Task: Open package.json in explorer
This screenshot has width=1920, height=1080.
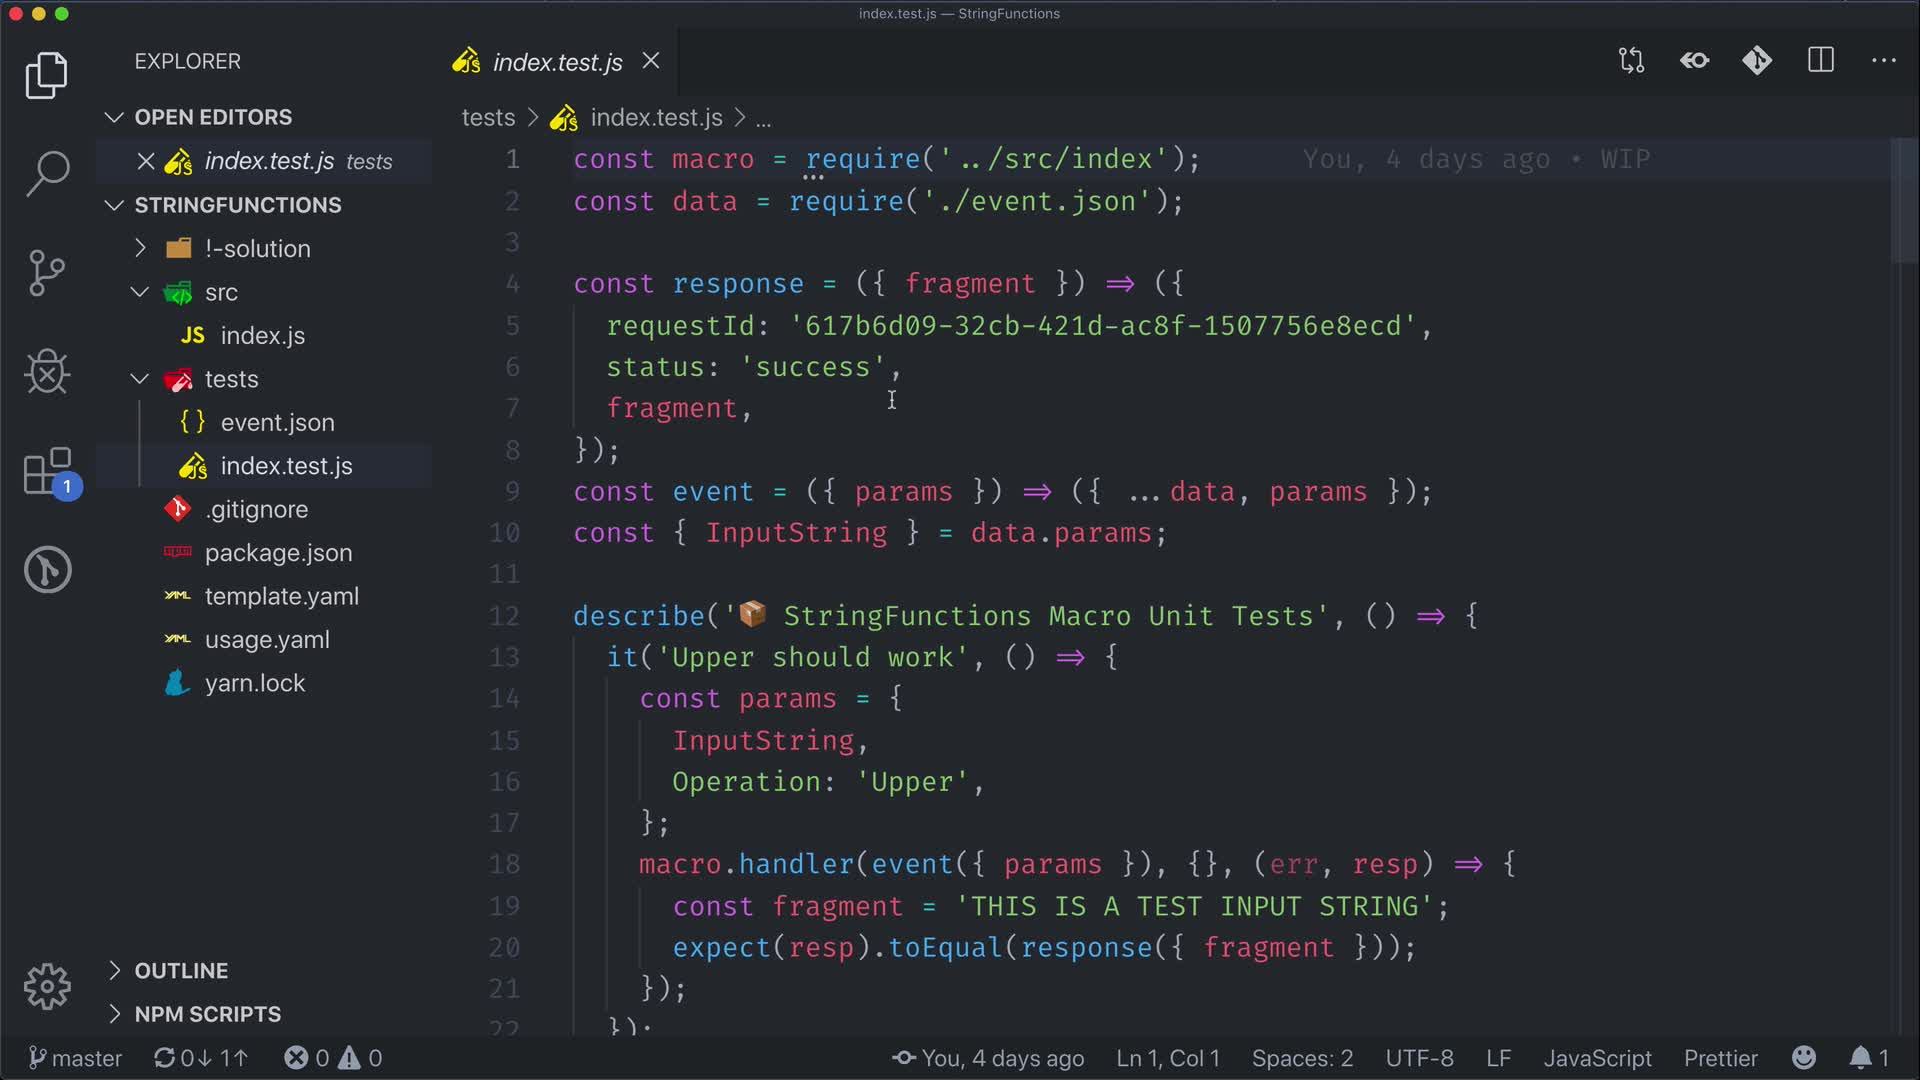Action: click(x=278, y=553)
